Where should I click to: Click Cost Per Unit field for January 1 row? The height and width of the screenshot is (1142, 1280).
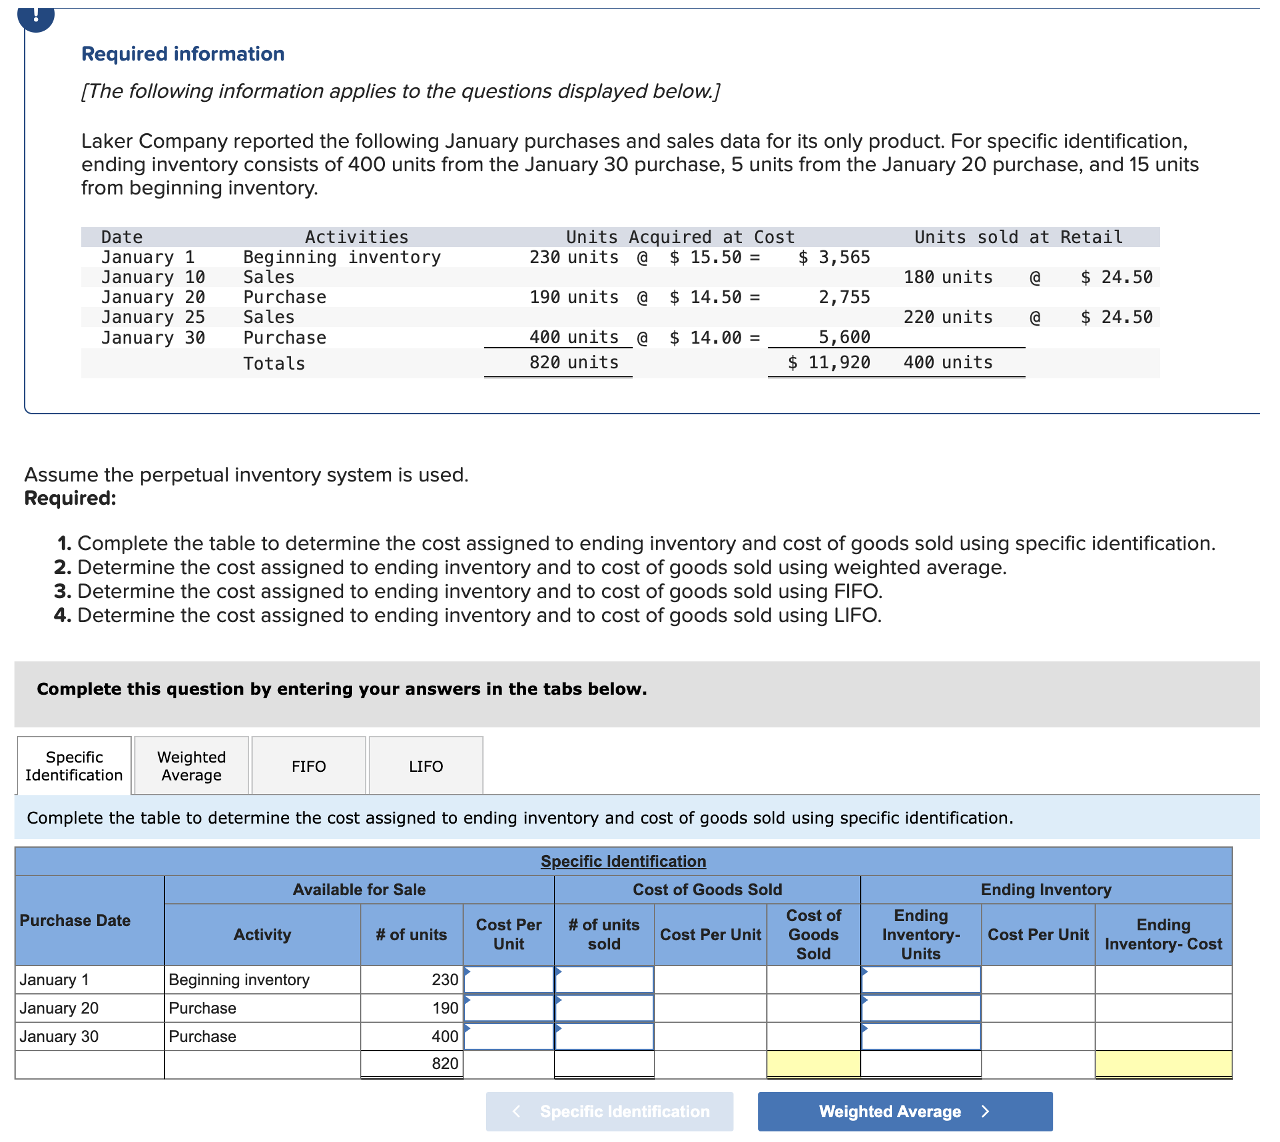pyautogui.click(x=509, y=979)
